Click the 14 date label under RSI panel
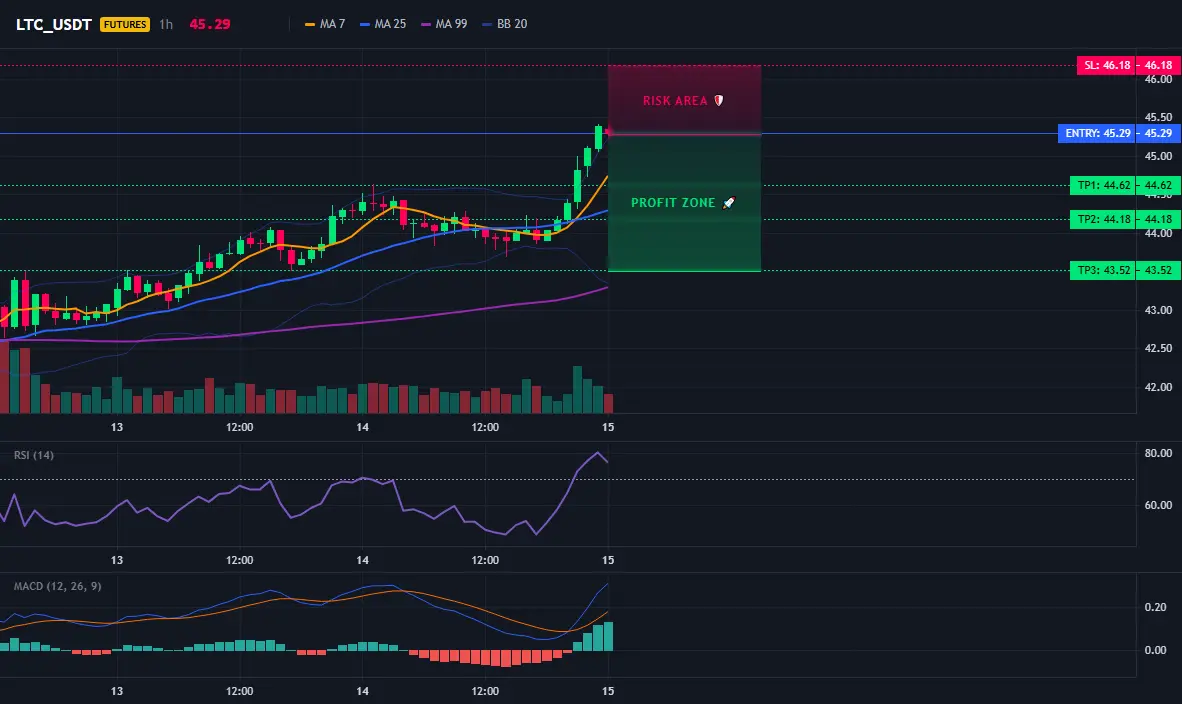Screen dimensions: 1182x704 (x=363, y=560)
